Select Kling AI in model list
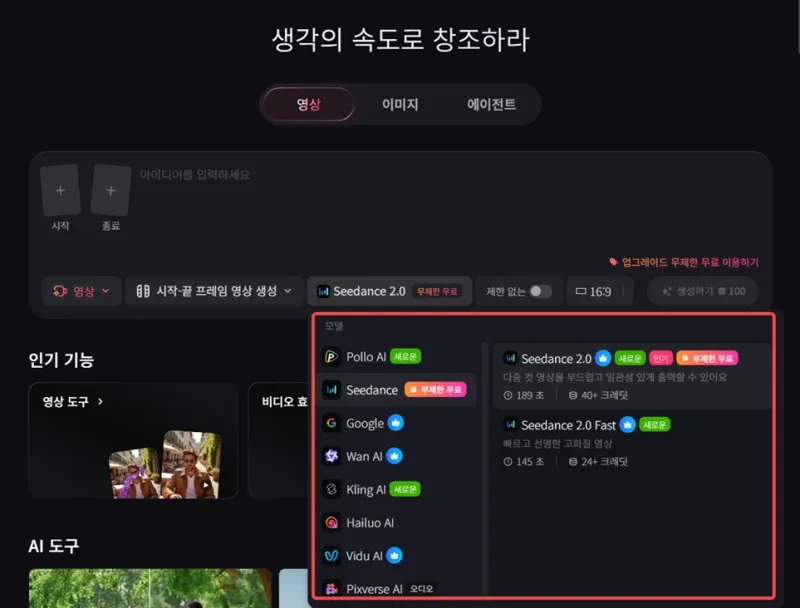Viewport: 800px width, 608px height. (x=396, y=489)
